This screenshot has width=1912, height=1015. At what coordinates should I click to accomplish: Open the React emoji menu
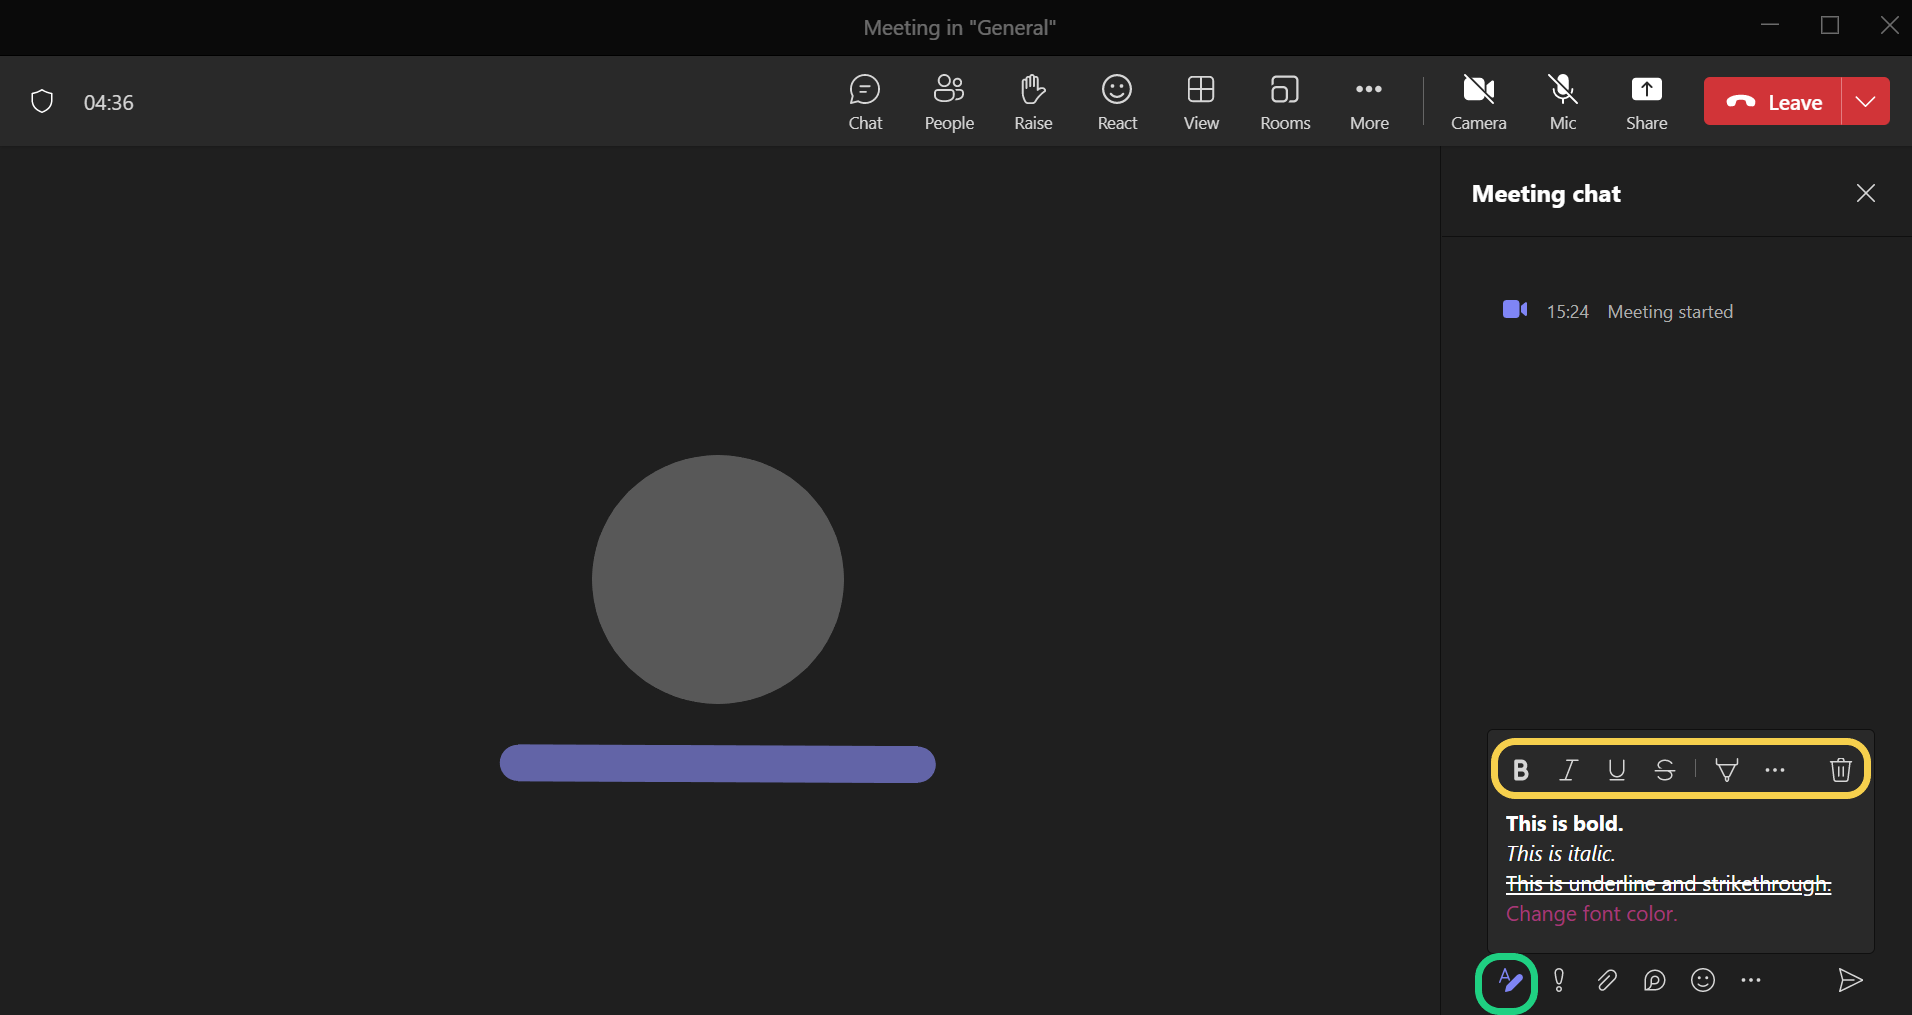point(1117,102)
